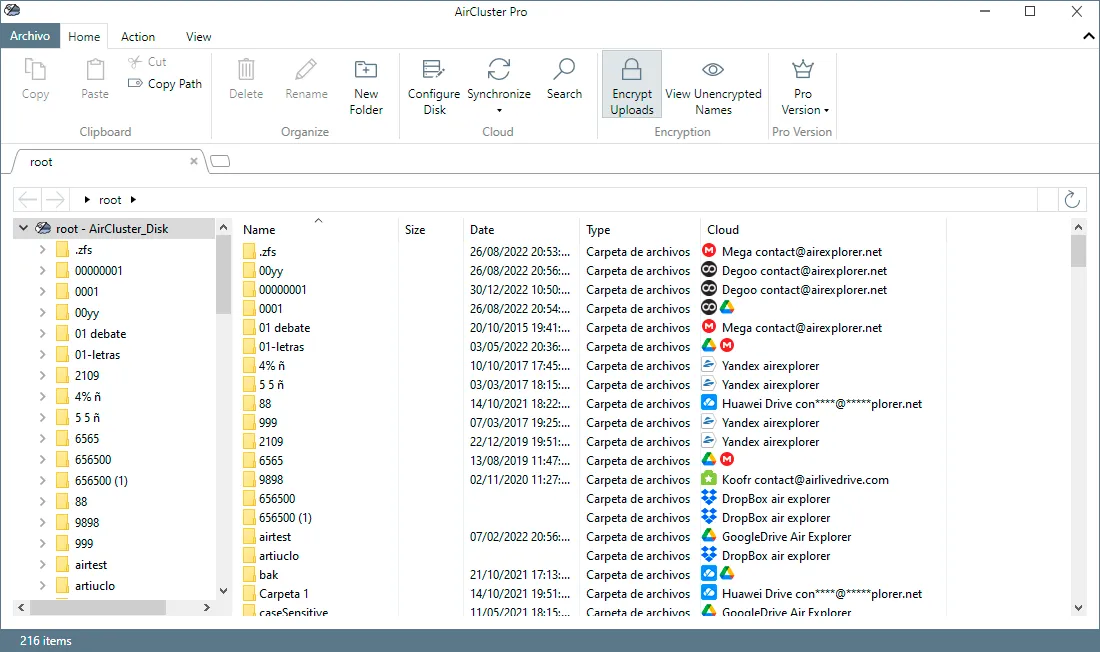
Task: Select the root document tab
Action: [x=109, y=162]
